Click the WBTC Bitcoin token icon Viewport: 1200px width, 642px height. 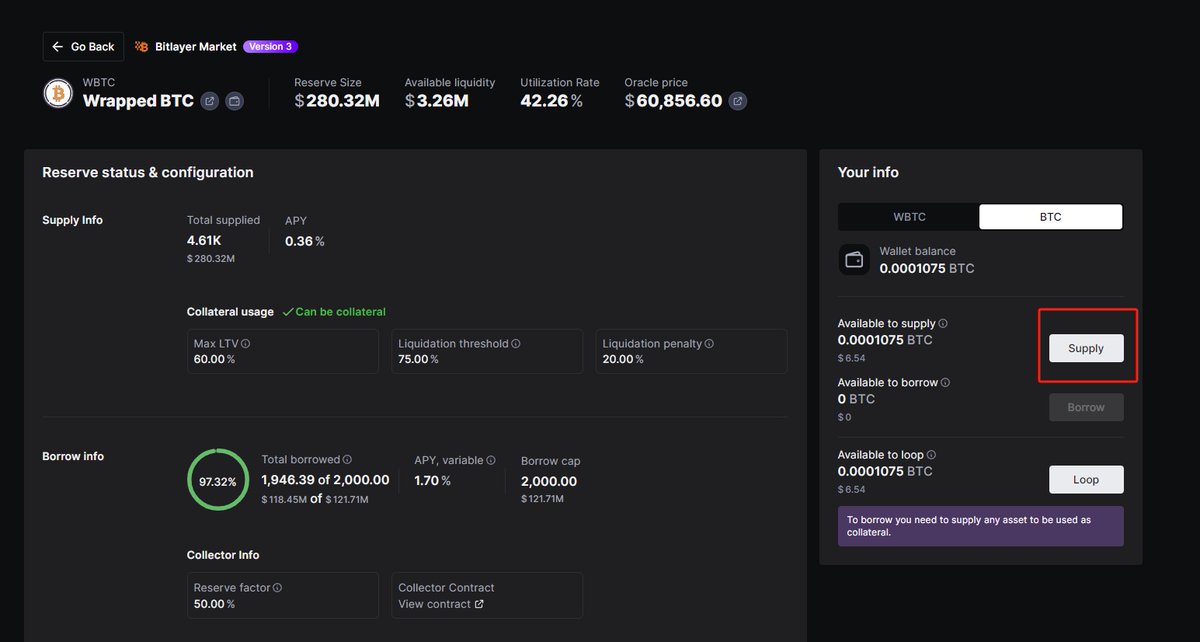click(59, 93)
